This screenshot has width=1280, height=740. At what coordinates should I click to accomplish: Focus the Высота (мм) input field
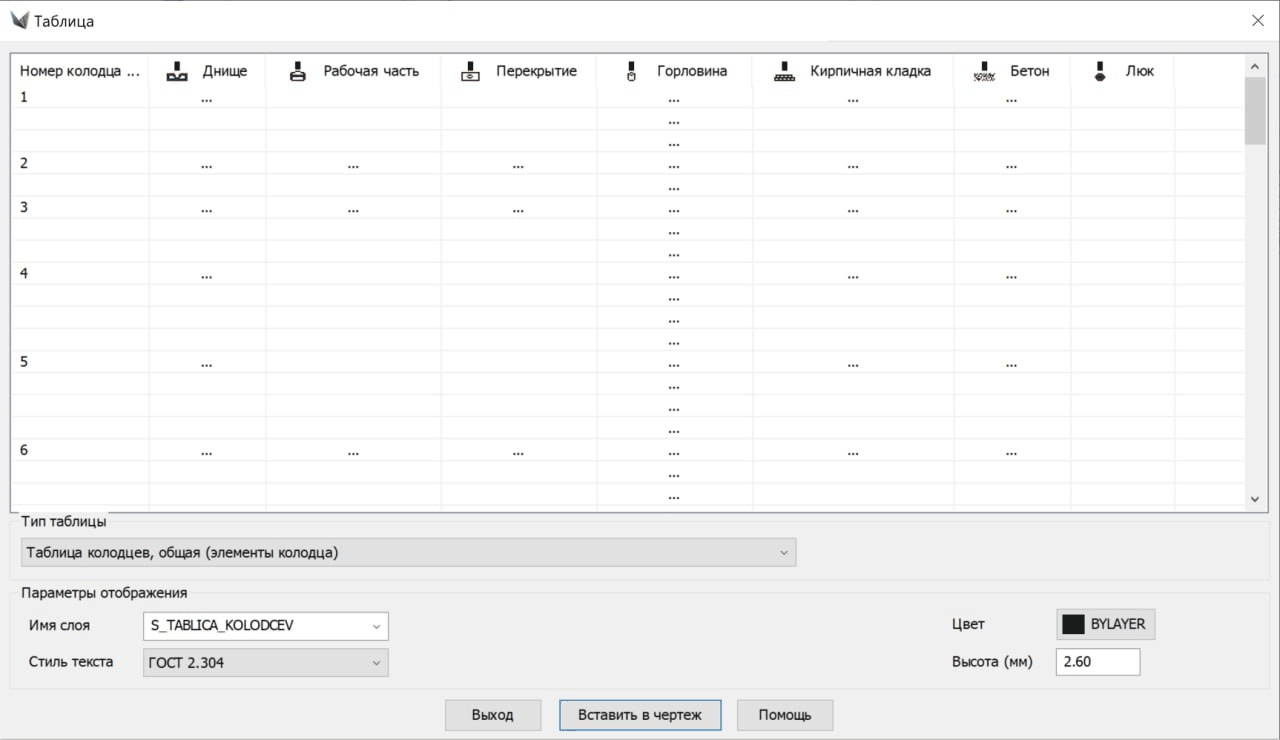1097,662
